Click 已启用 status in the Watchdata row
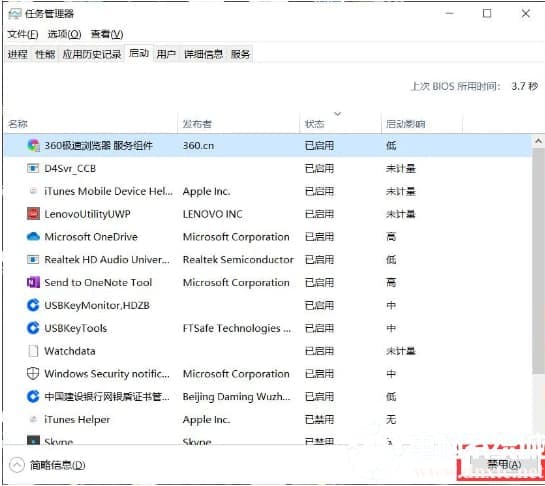 [x=319, y=351]
